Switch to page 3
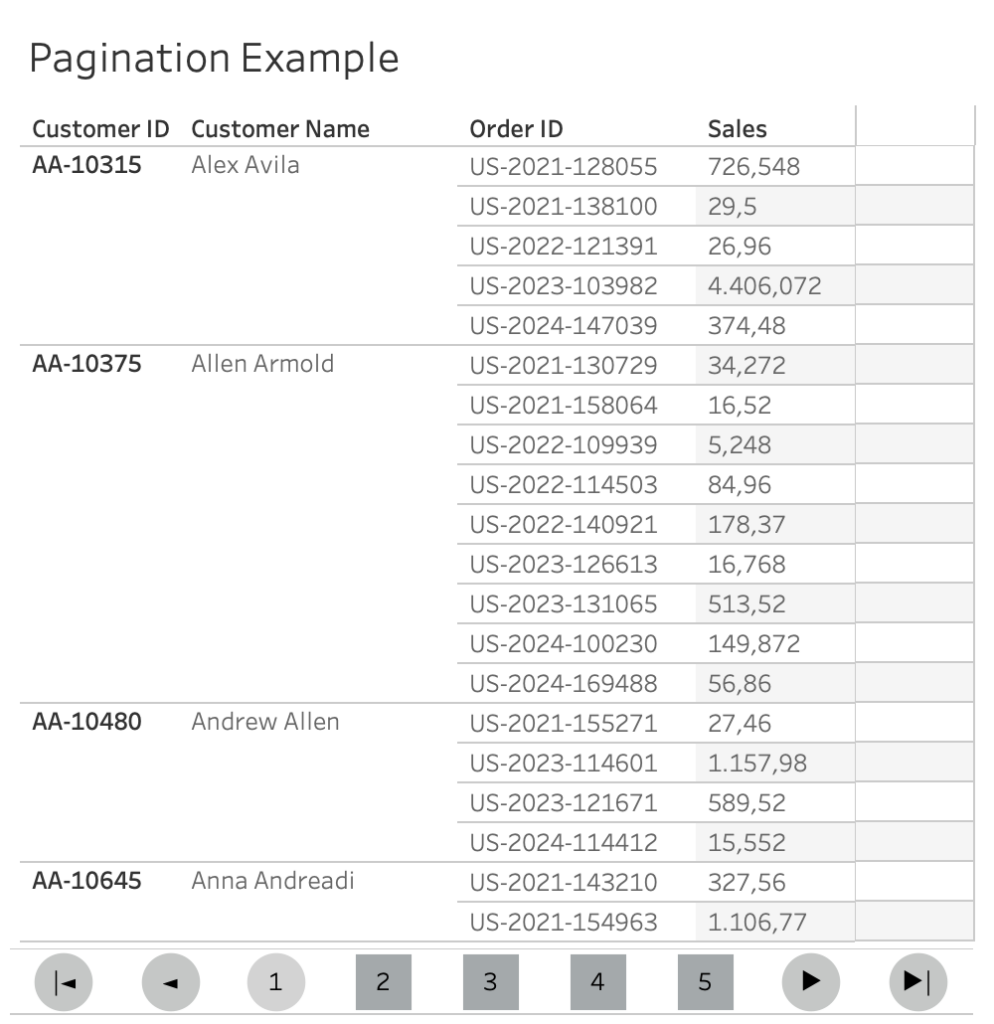This screenshot has width=994, height=1024. [490, 982]
